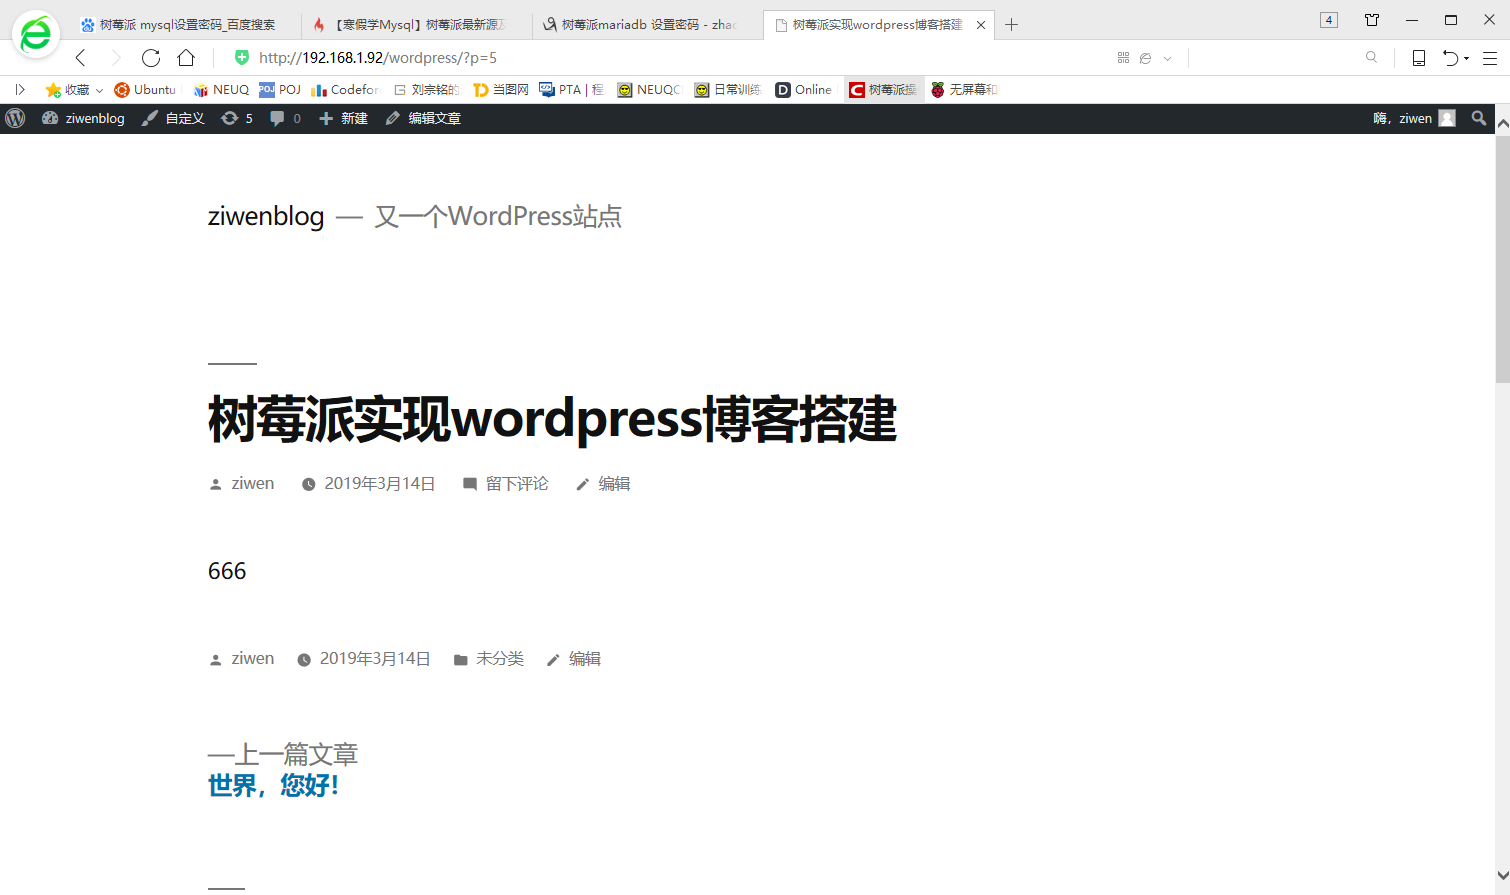Image resolution: width=1510 pixels, height=895 pixels.
Task: Click the magnifier in the search box
Action: pyautogui.click(x=1372, y=58)
